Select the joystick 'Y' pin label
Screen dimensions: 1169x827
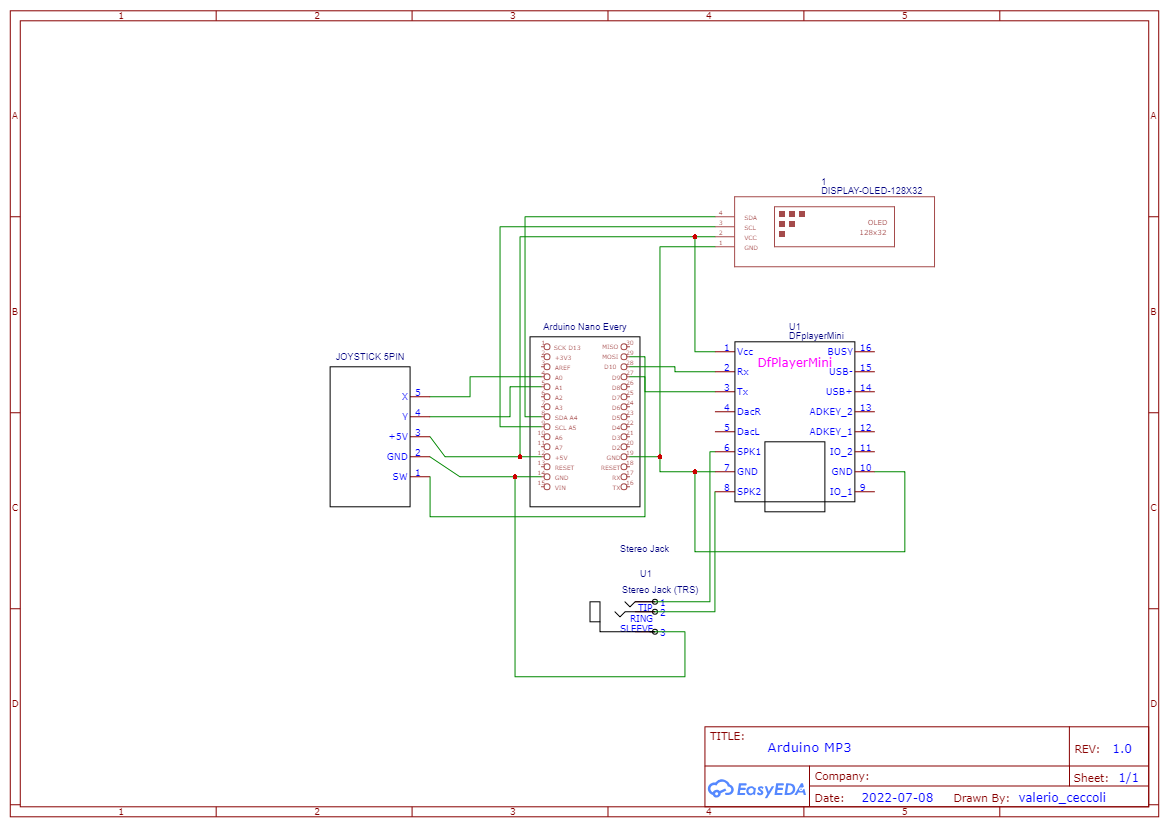[x=405, y=417]
